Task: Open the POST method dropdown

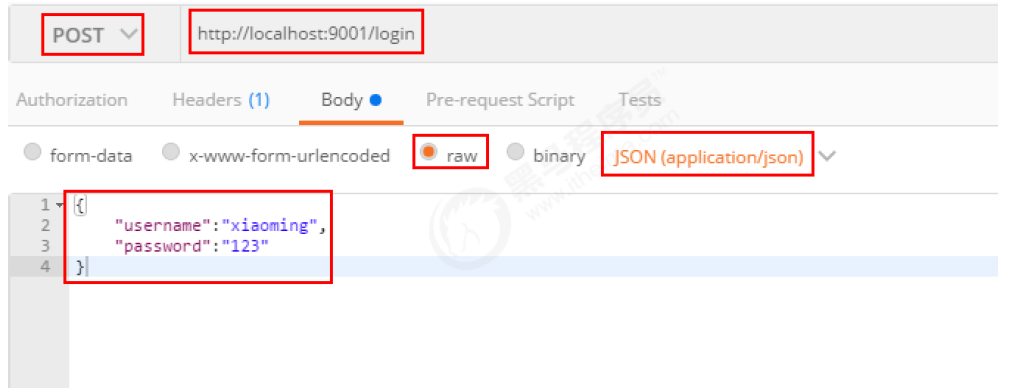Action: (93, 35)
